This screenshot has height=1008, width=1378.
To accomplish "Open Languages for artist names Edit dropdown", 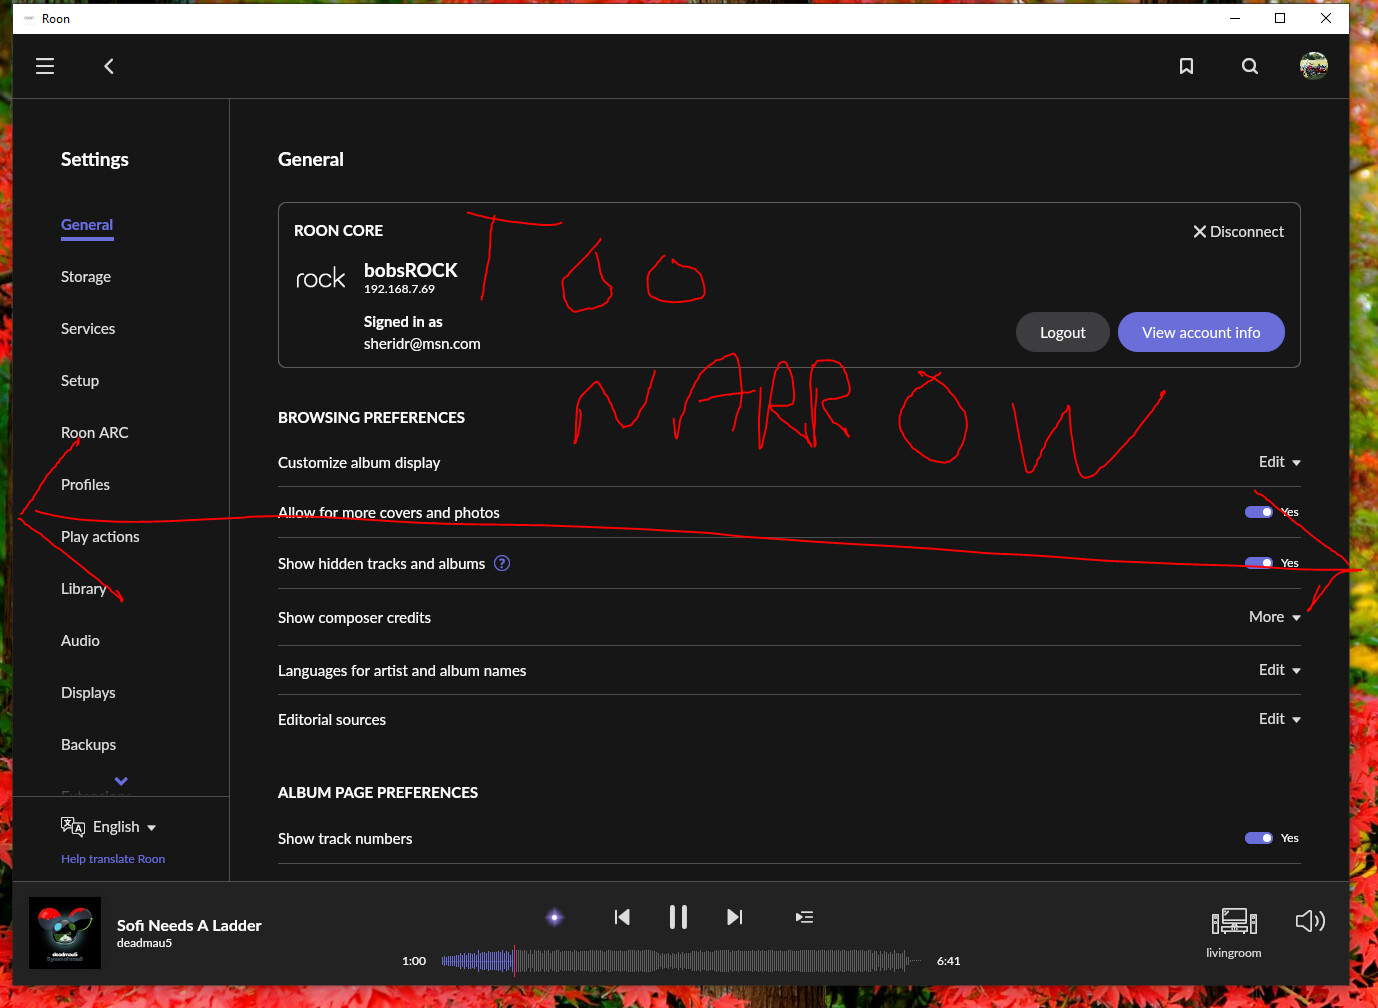I will pyautogui.click(x=1279, y=670).
